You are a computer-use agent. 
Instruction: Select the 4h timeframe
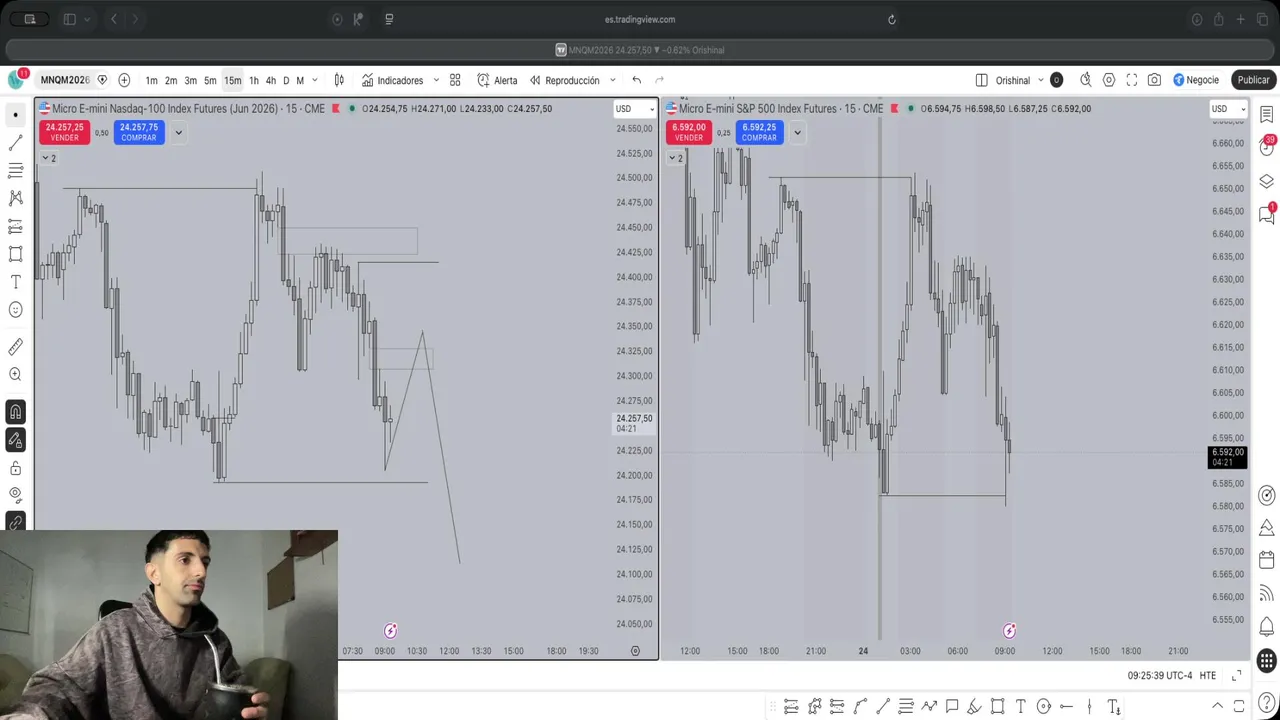[270, 80]
